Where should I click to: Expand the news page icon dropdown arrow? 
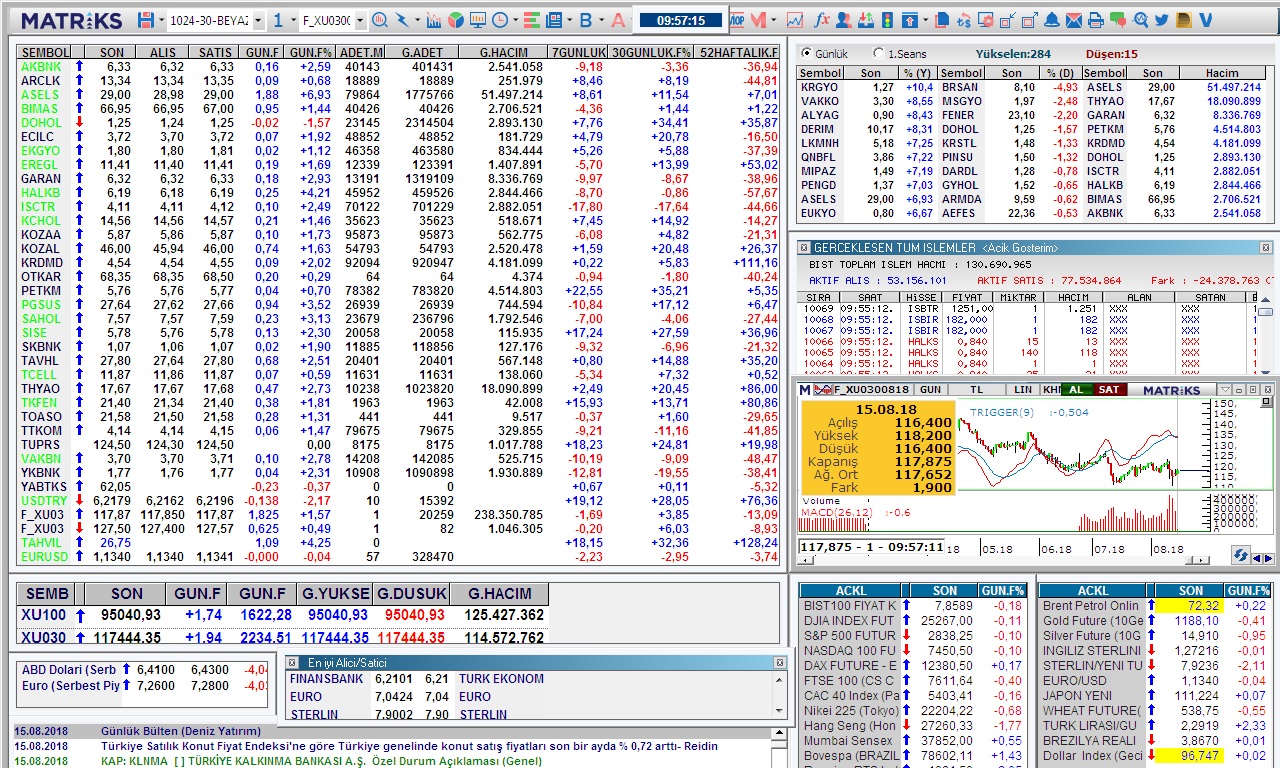(x=569, y=20)
